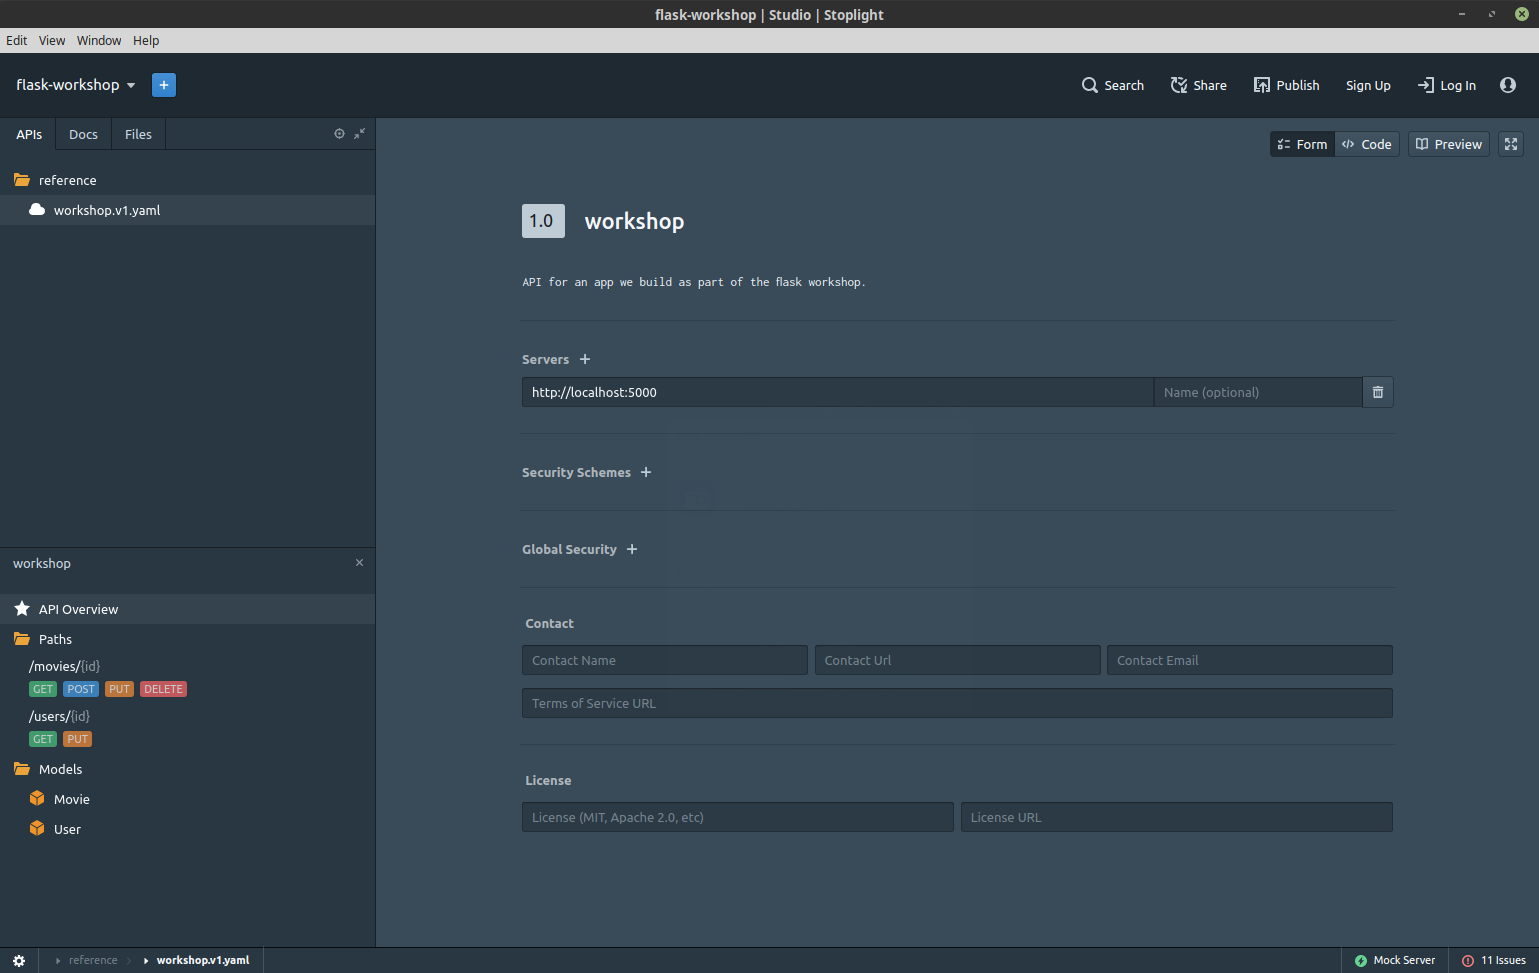Select the workshop.v1.yaml file
Viewport: 1539px width, 973px height.
[187, 210]
